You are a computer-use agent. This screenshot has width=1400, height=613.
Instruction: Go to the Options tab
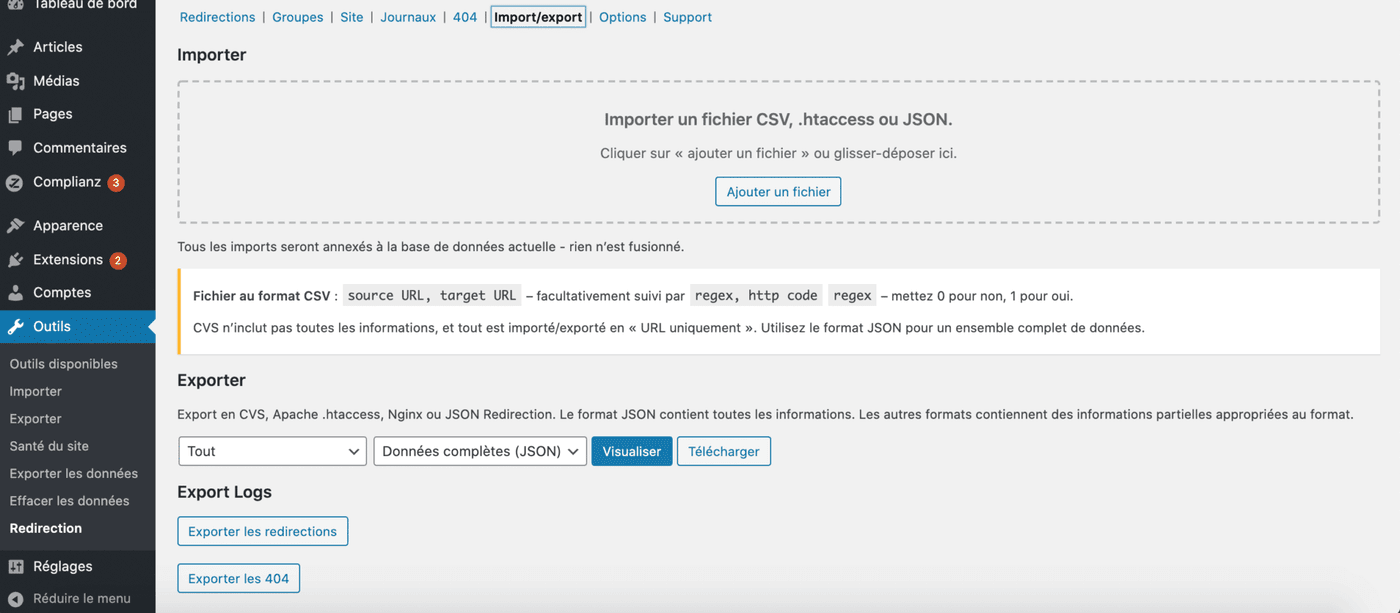623,17
